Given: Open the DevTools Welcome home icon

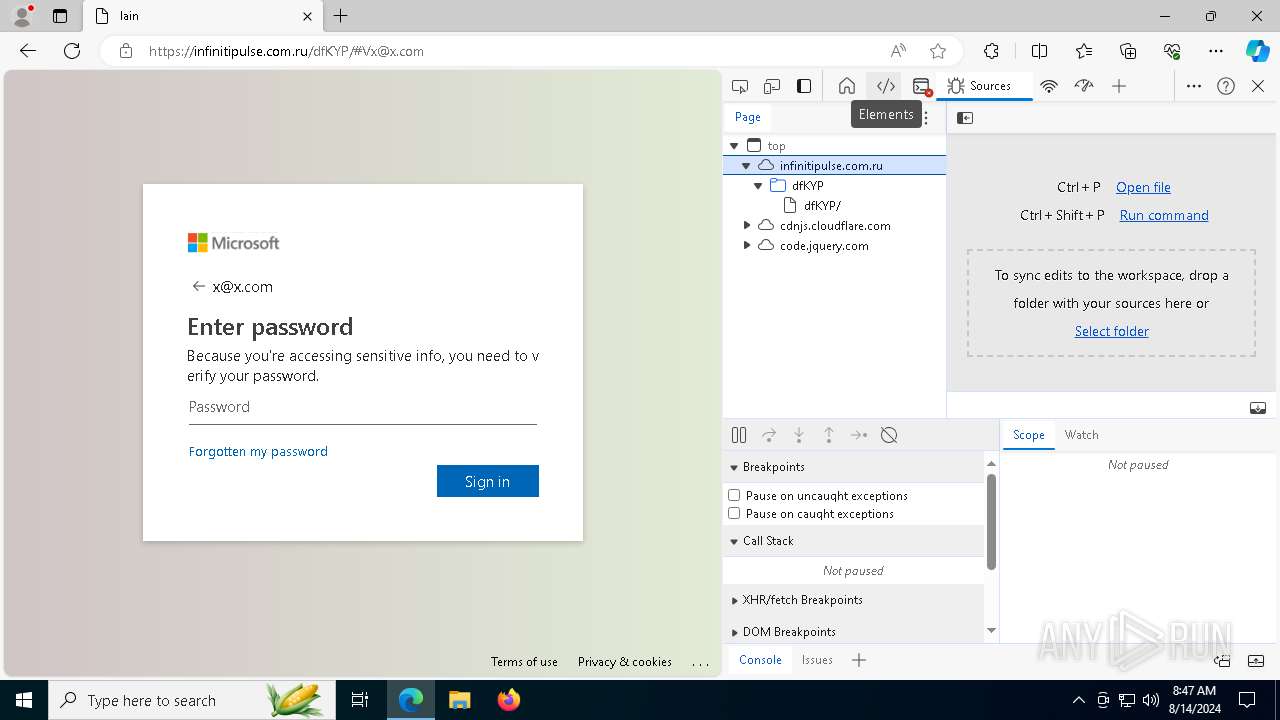Looking at the screenshot, I should (x=847, y=86).
